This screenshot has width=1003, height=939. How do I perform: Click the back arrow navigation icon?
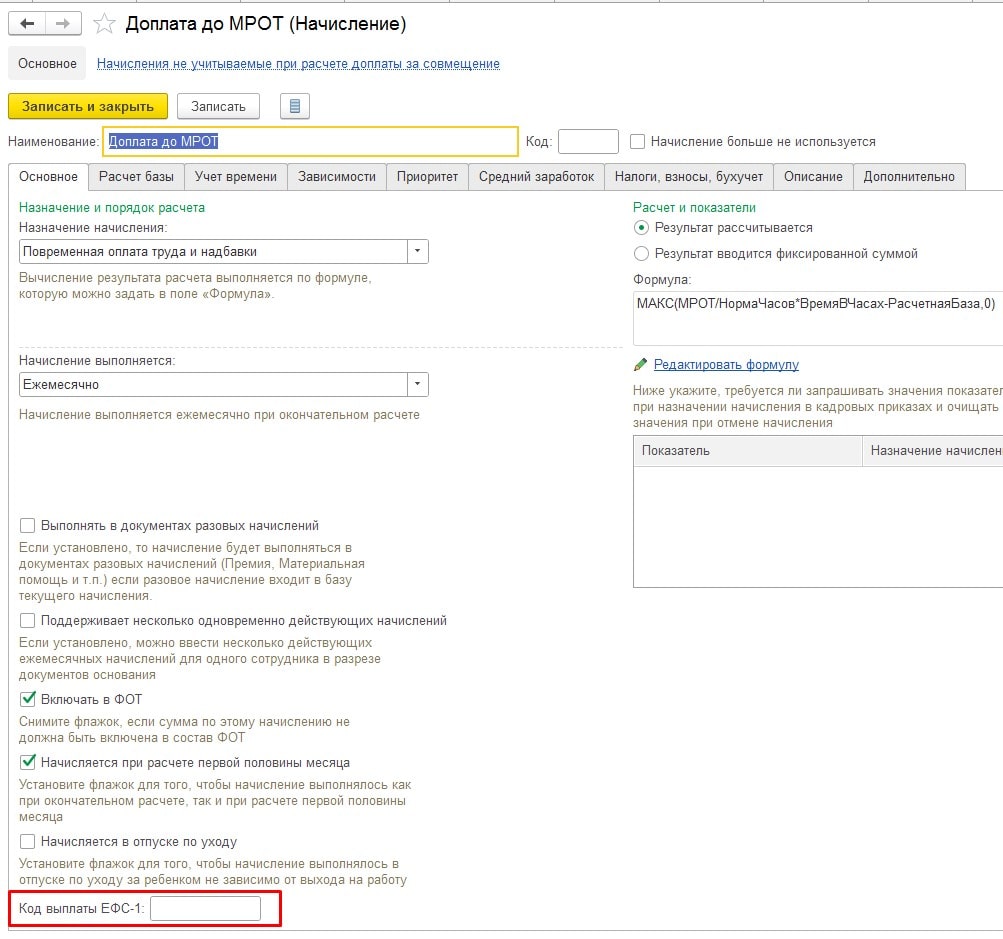(x=27, y=23)
